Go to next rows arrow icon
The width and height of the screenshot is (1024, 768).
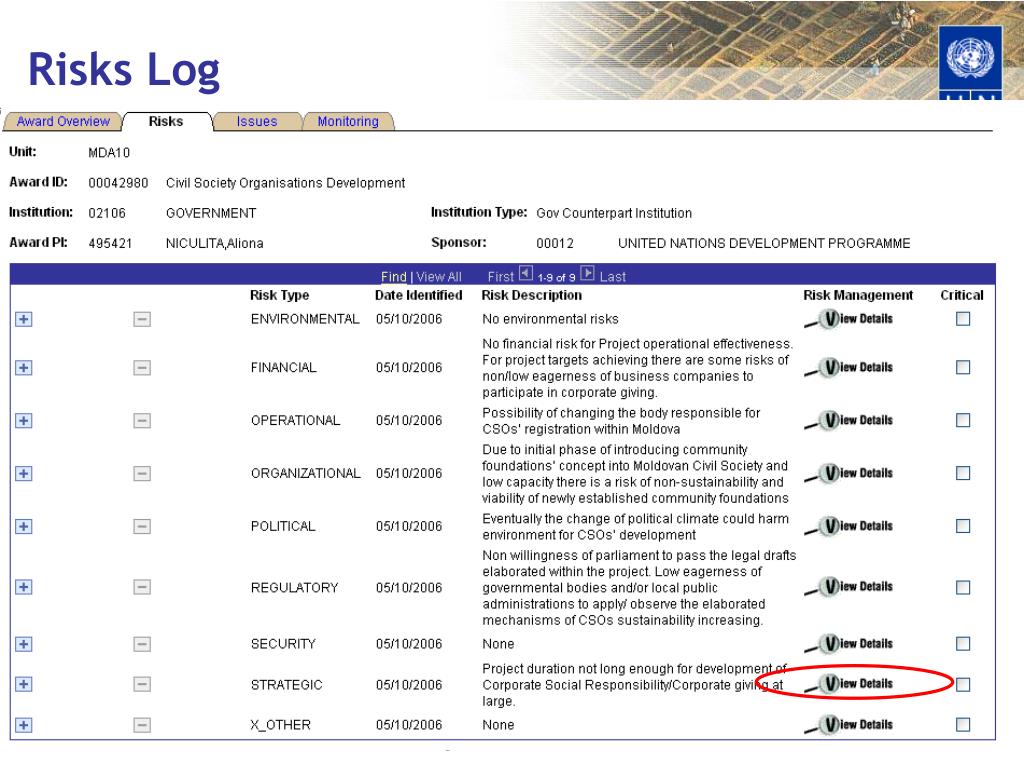pos(587,274)
